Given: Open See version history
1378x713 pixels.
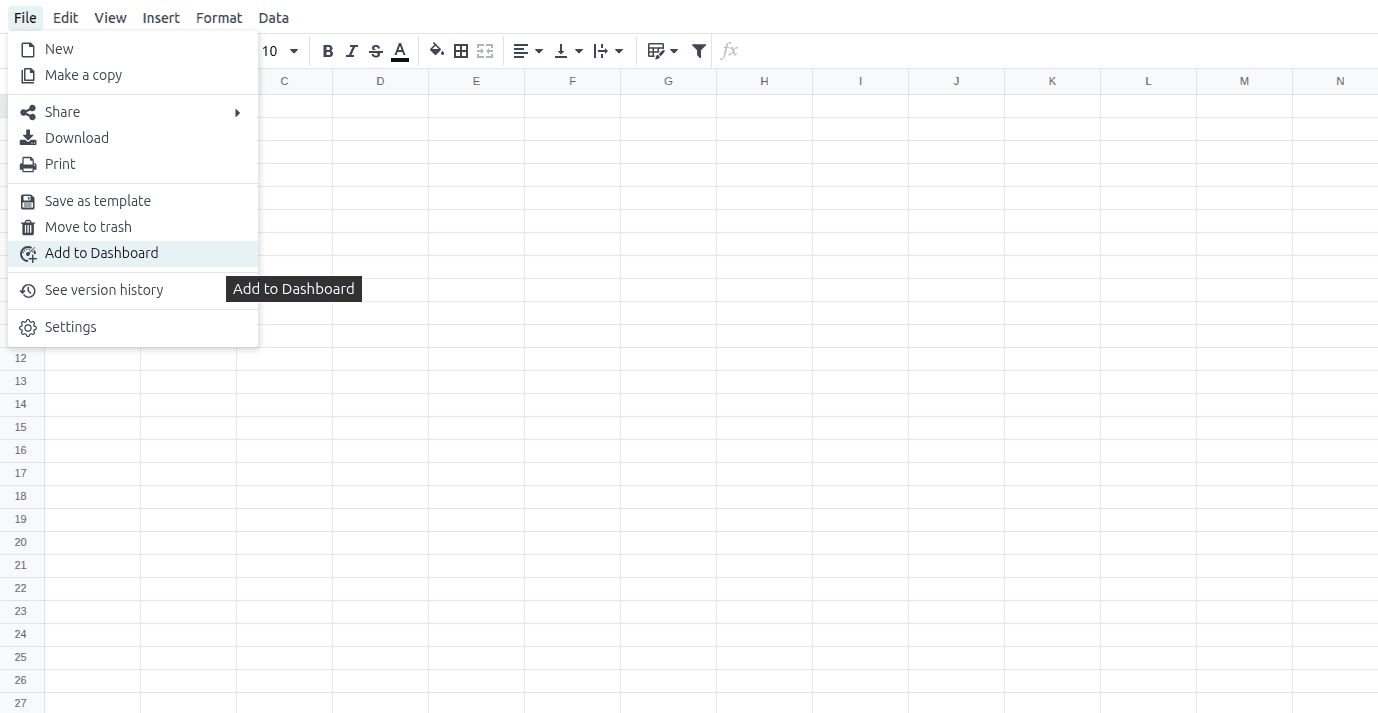Looking at the screenshot, I should (133, 290).
